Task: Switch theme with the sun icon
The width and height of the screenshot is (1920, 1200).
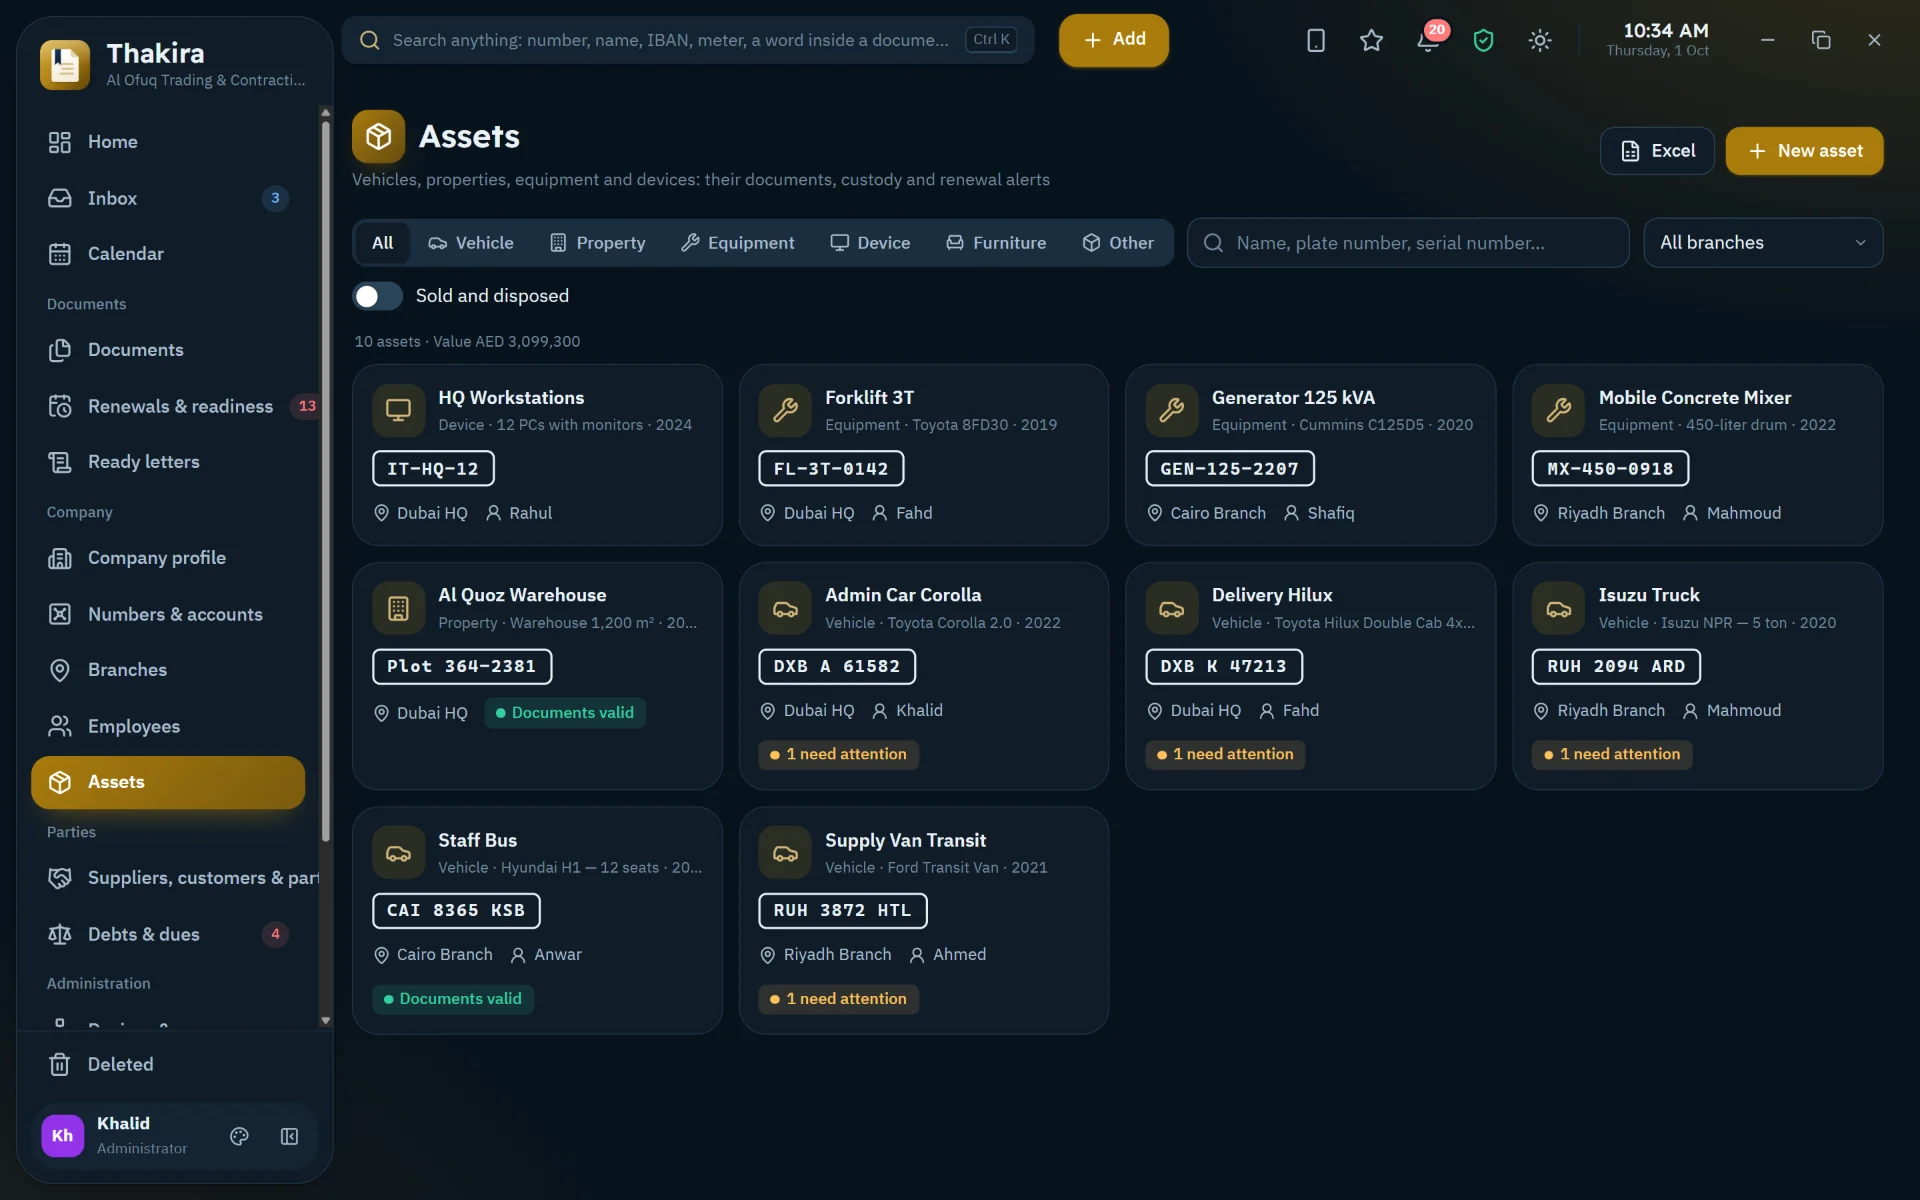Action: pos(1540,40)
